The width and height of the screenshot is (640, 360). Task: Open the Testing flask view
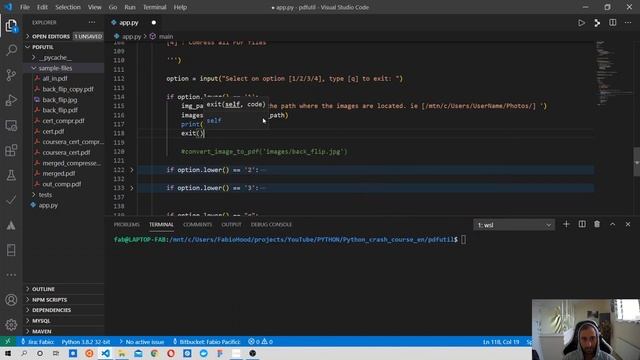coord(11,175)
